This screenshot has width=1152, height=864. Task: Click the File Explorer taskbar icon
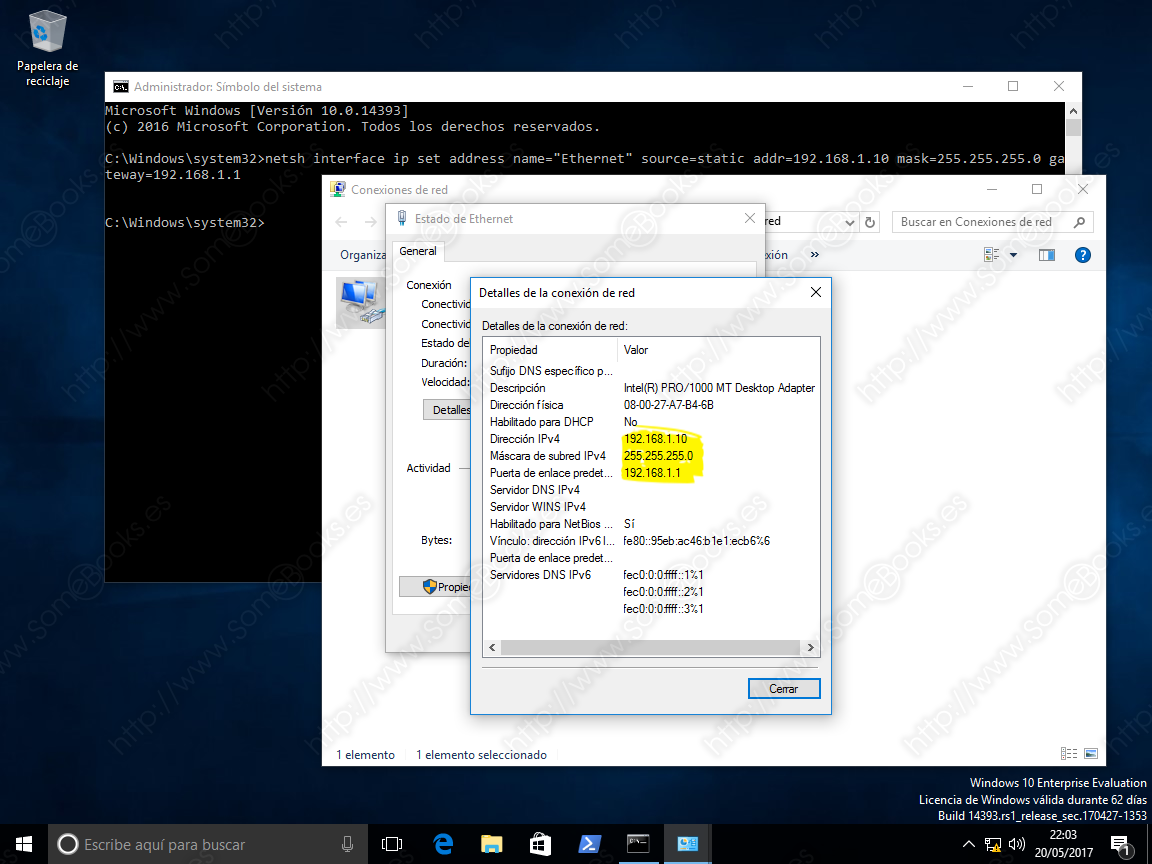click(x=491, y=845)
